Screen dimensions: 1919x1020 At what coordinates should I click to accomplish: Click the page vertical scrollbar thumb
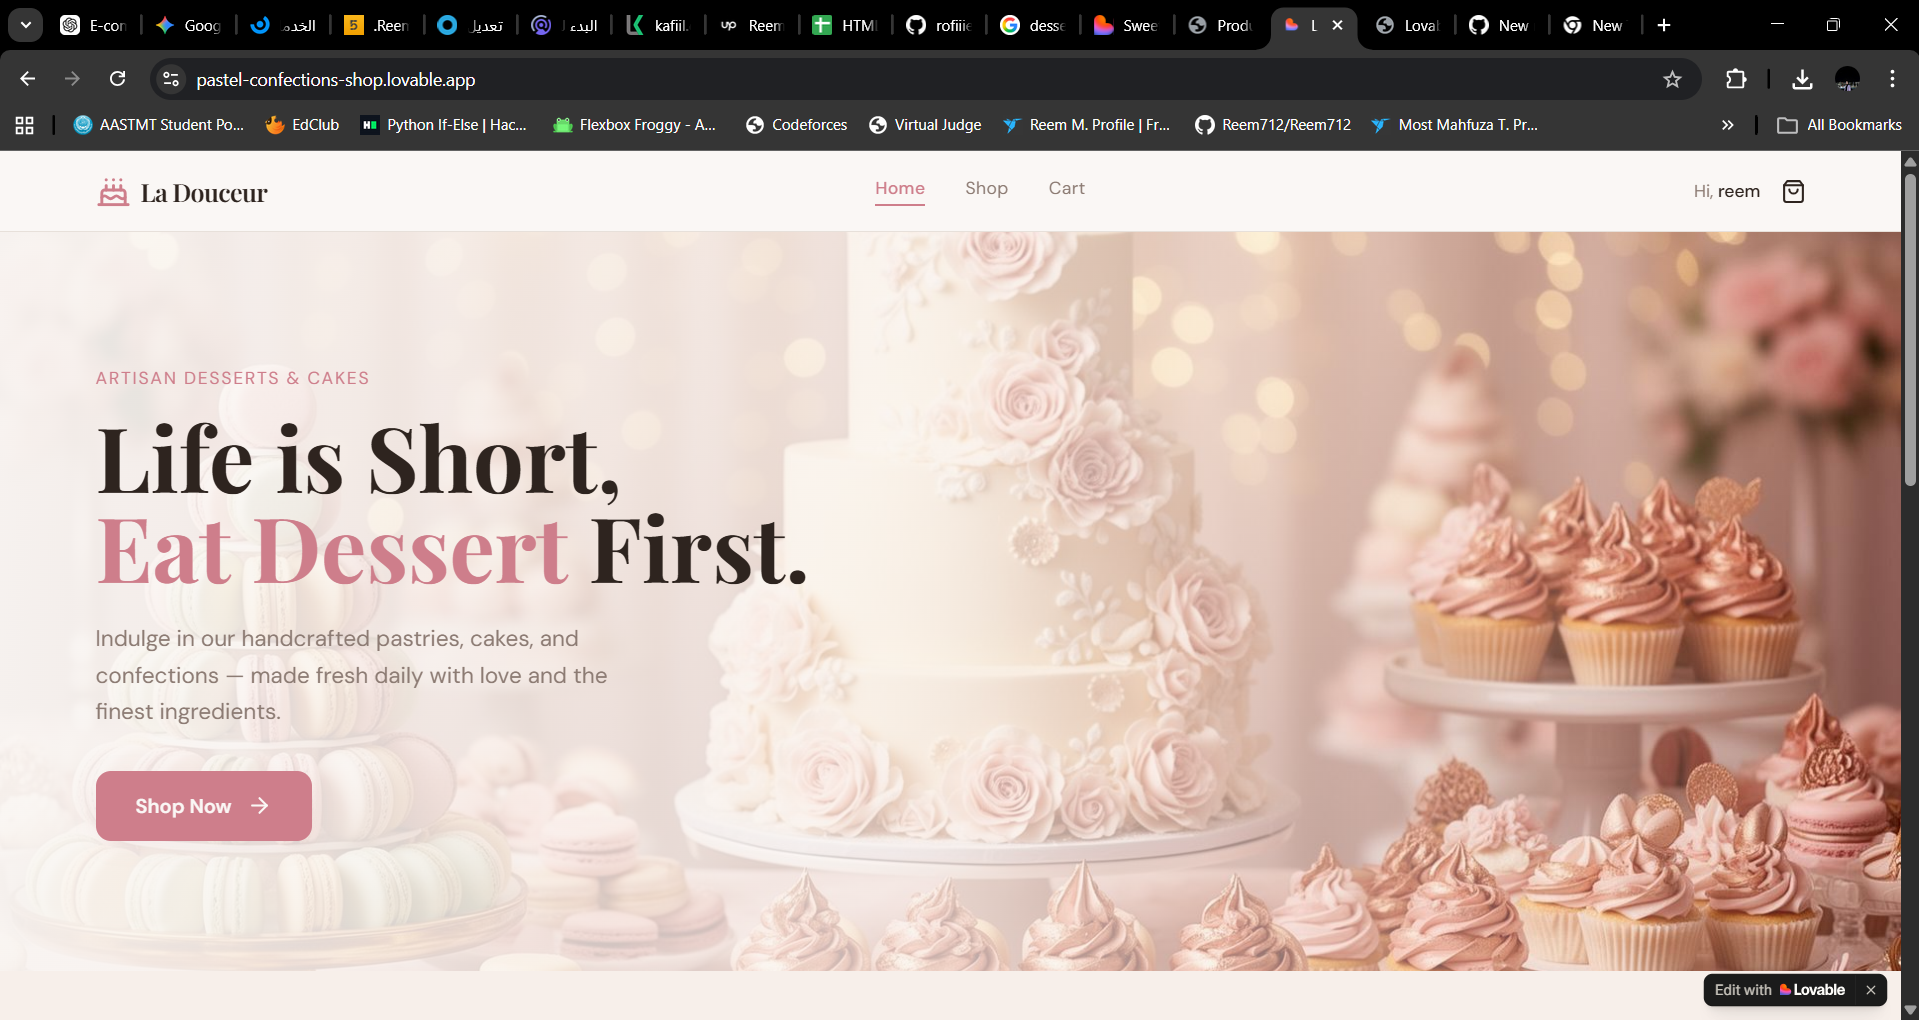click(1910, 330)
